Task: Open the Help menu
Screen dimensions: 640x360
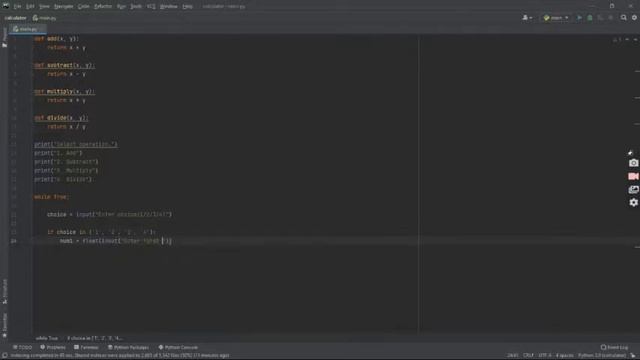Action: (x=187, y=7)
